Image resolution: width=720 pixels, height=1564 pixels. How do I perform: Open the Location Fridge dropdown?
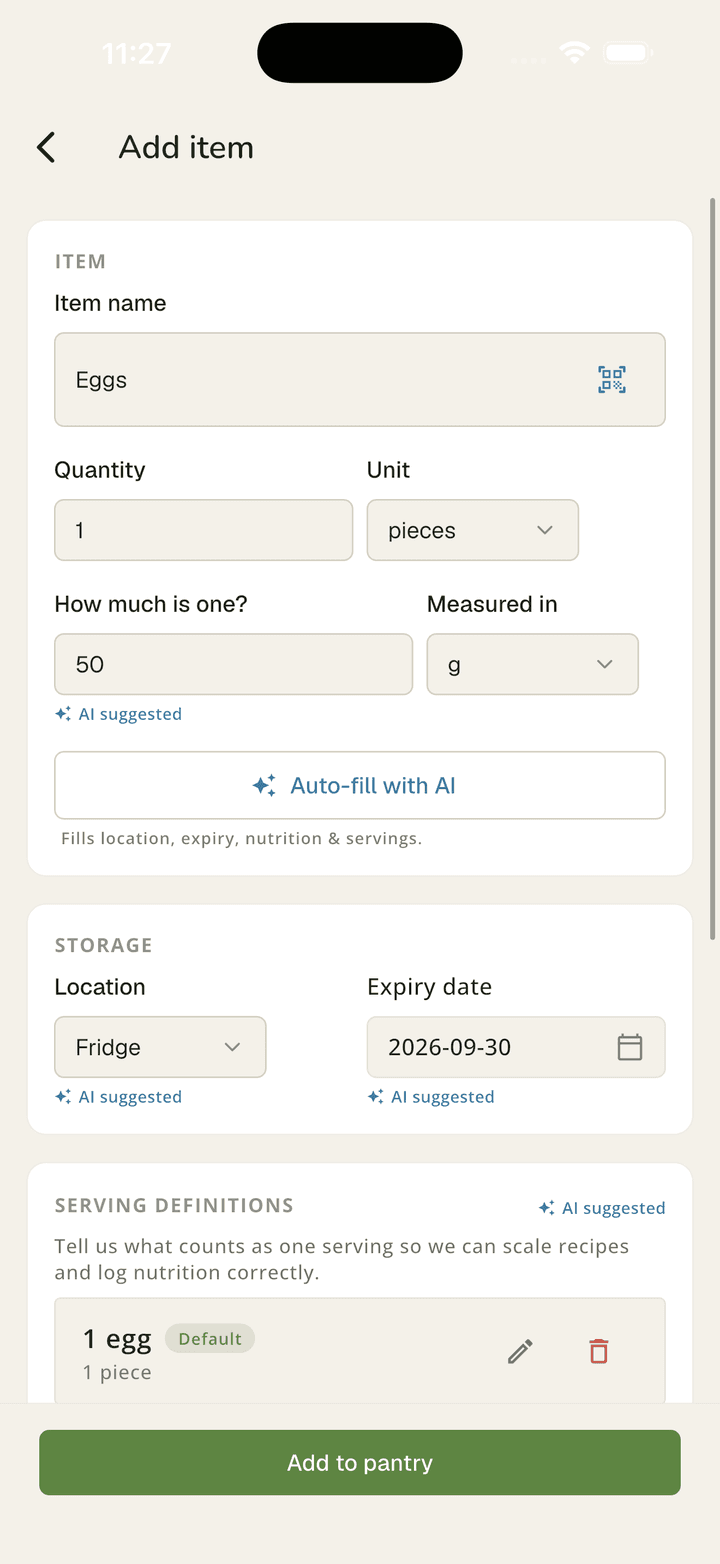tap(160, 1047)
